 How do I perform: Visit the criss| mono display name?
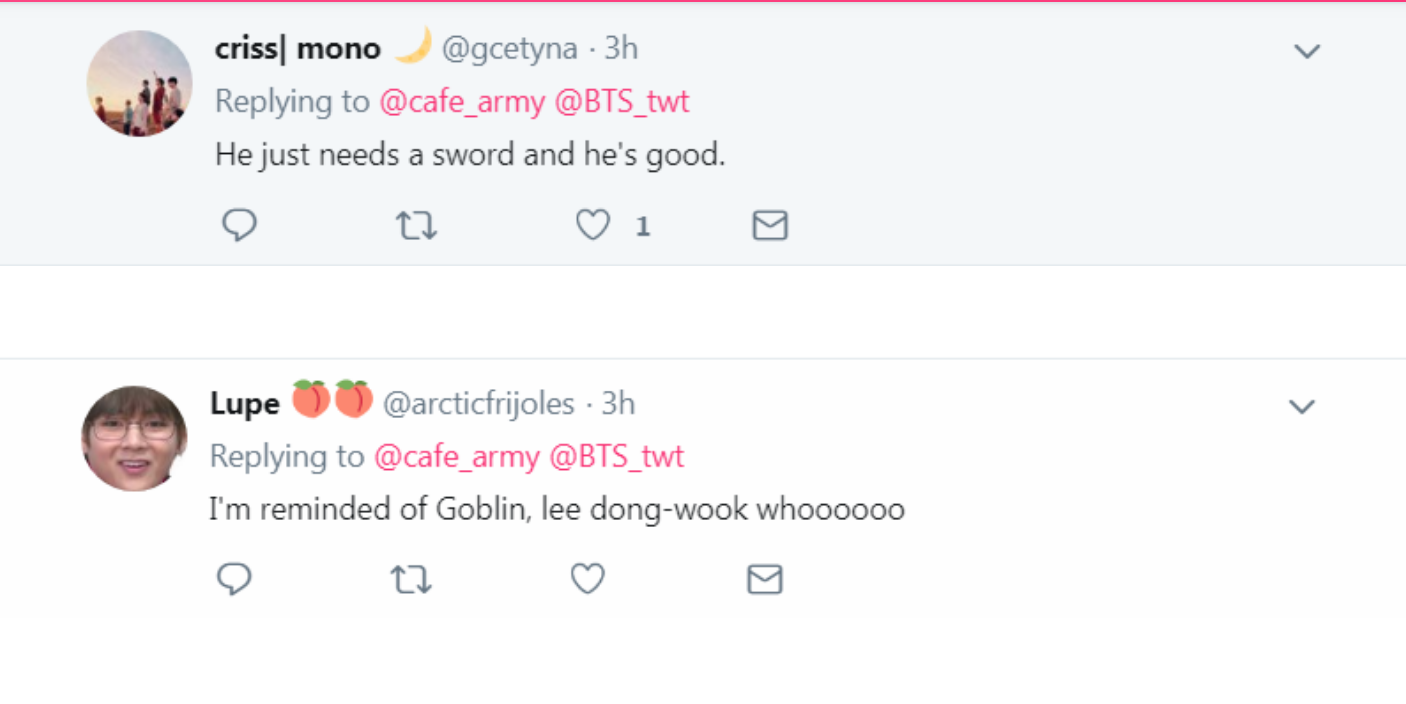pyautogui.click(x=298, y=48)
